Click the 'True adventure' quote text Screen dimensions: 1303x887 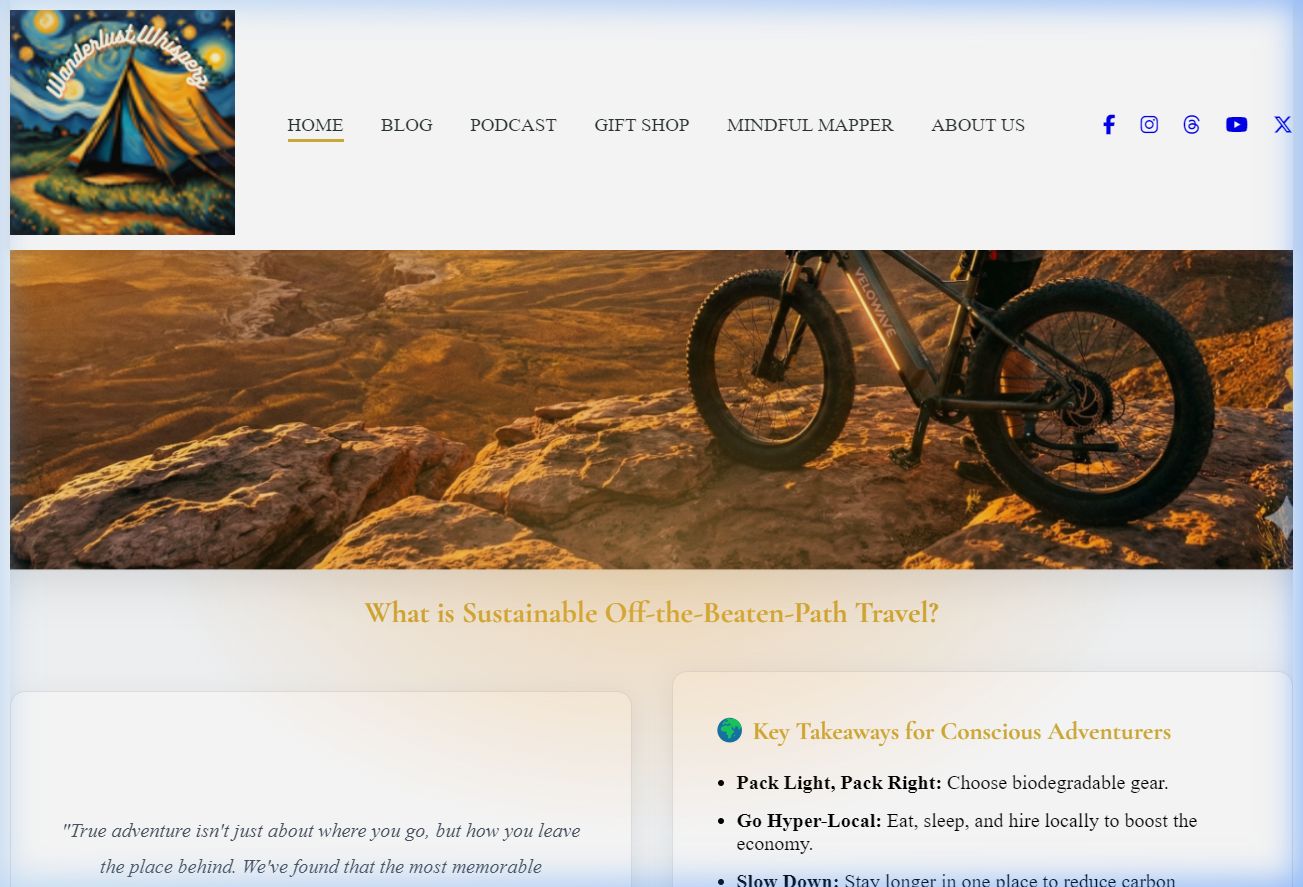click(321, 849)
